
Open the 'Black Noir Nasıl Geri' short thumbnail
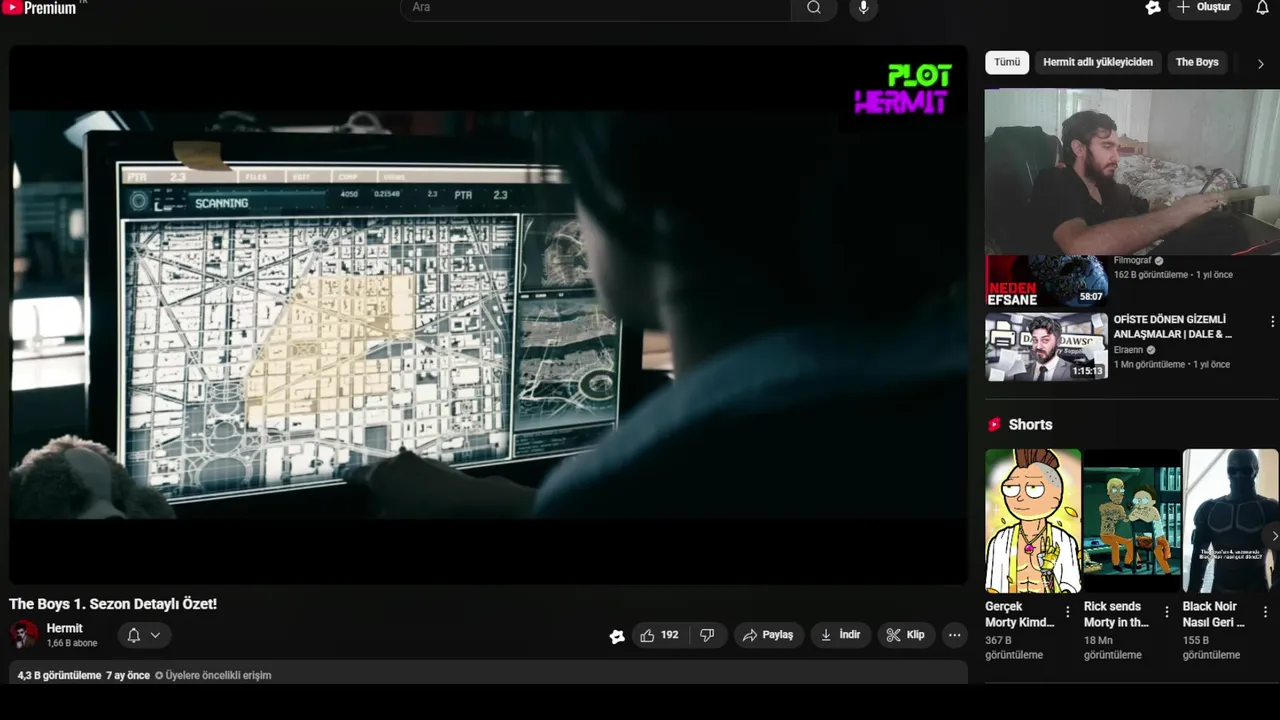click(1231, 521)
